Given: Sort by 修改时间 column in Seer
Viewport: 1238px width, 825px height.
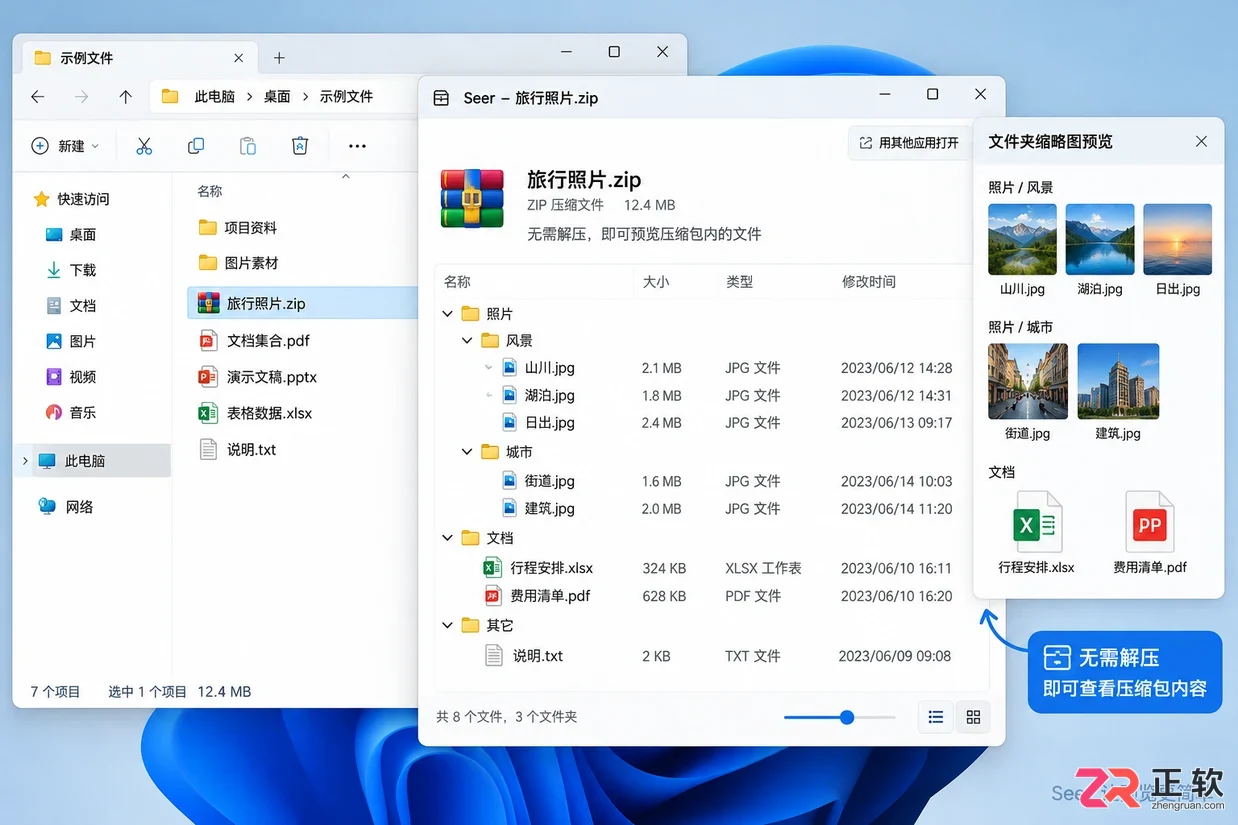Looking at the screenshot, I should 869,282.
